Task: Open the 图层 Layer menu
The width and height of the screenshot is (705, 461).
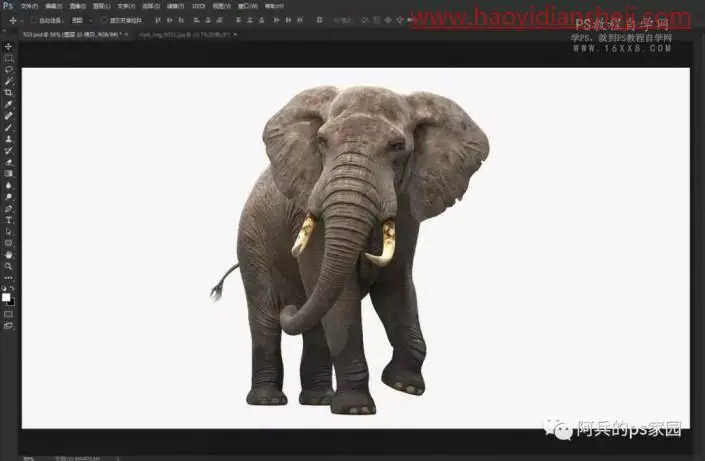Action: tap(102, 6)
